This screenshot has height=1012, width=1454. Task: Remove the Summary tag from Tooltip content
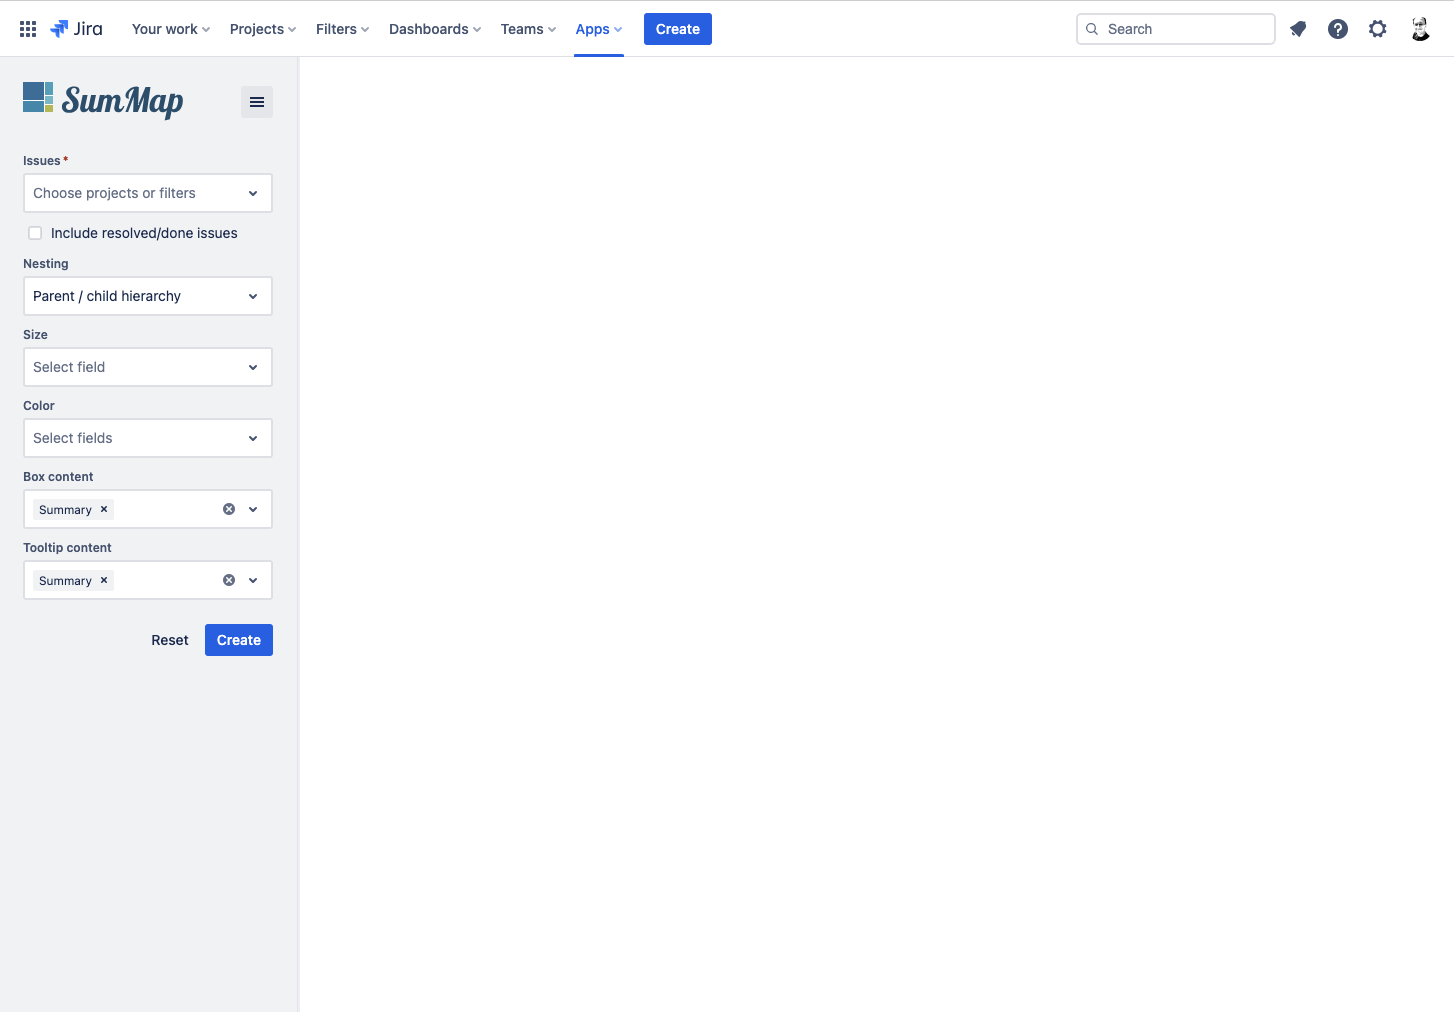tap(104, 580)
